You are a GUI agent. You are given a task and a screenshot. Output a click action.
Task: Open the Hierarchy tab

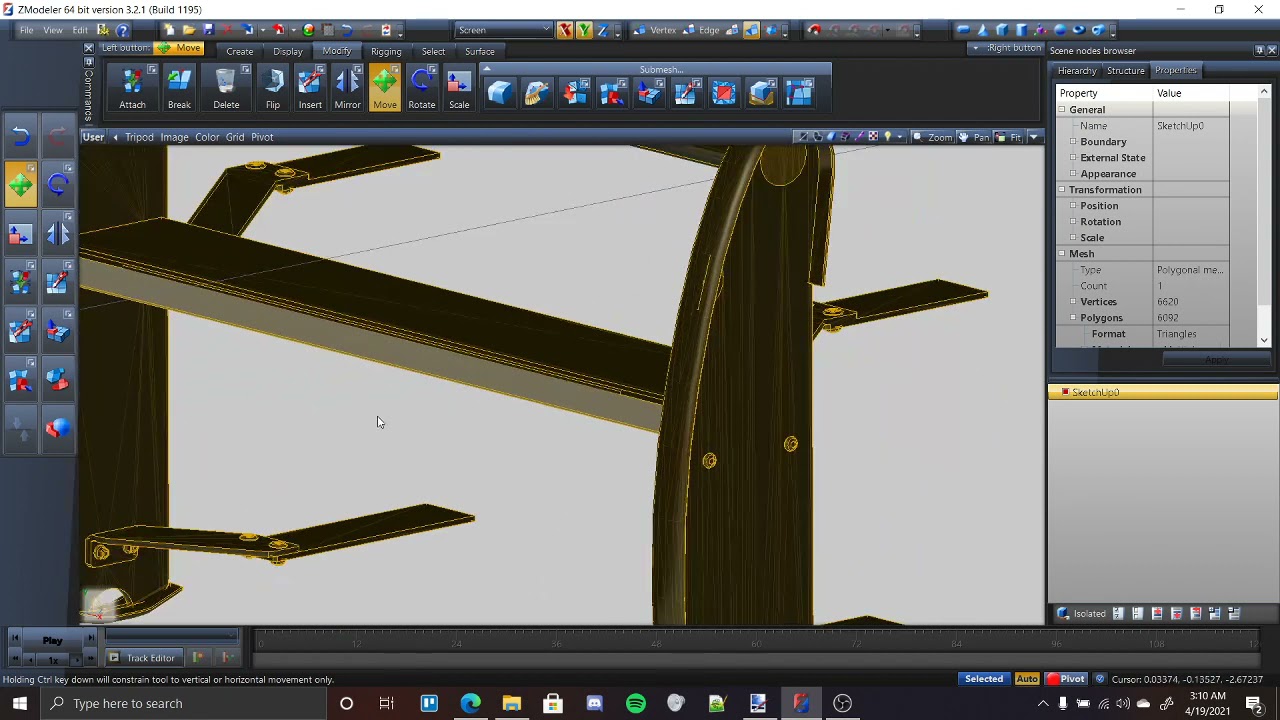[1077, 70]
